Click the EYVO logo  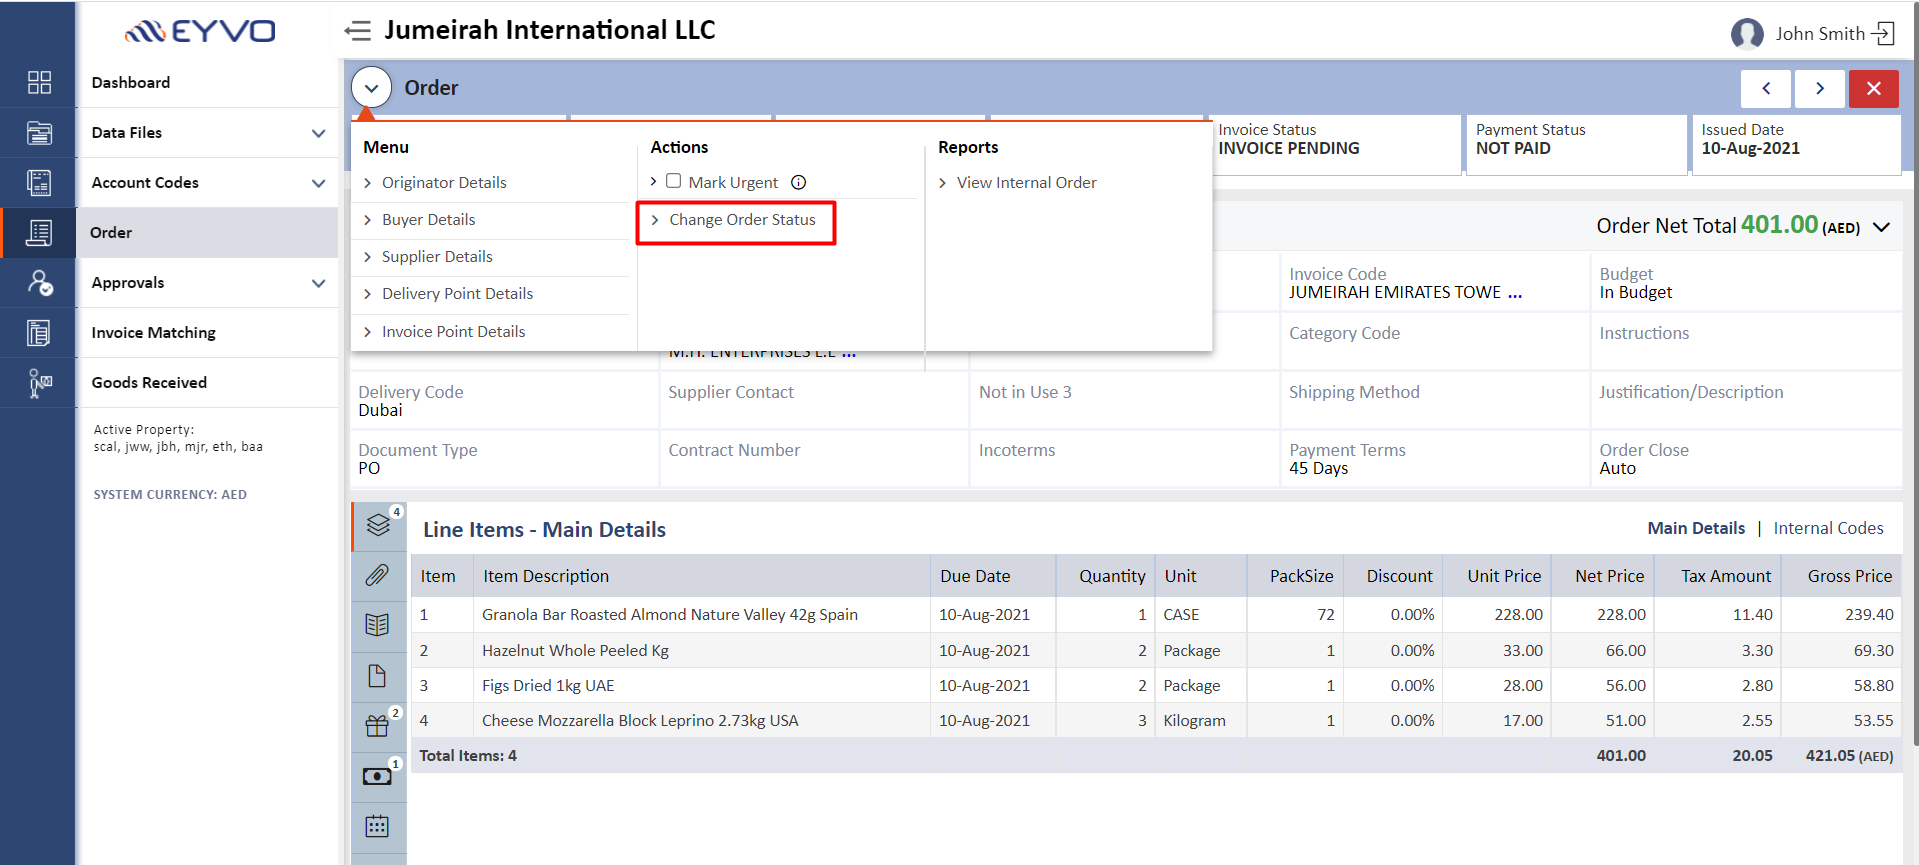click(x=200, y=31)
